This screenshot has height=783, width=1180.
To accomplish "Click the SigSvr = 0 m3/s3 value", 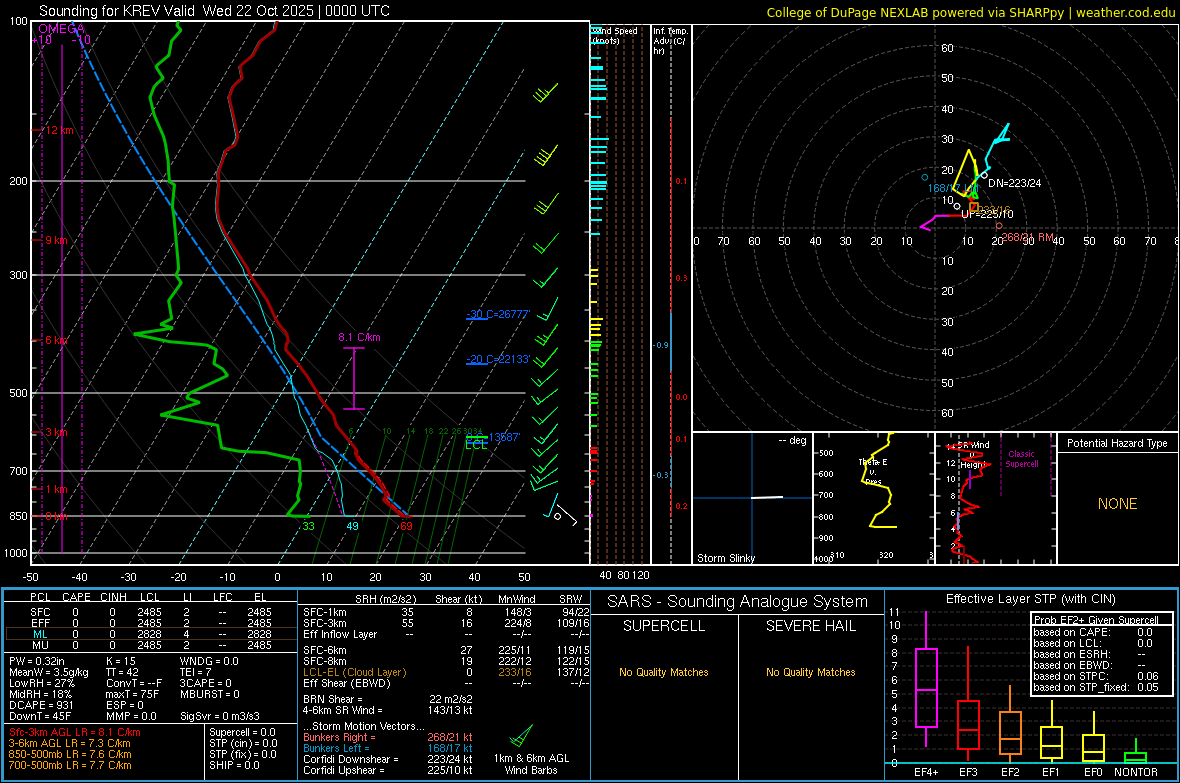I will click(220, 717).
